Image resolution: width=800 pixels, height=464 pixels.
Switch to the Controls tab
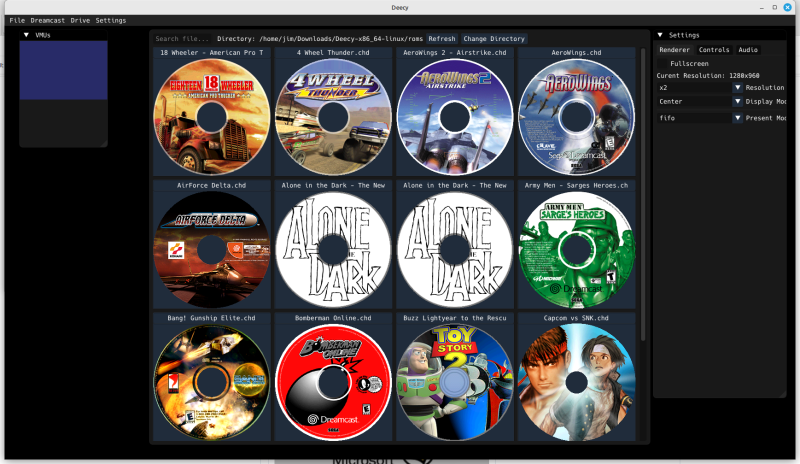coord(714,50)
